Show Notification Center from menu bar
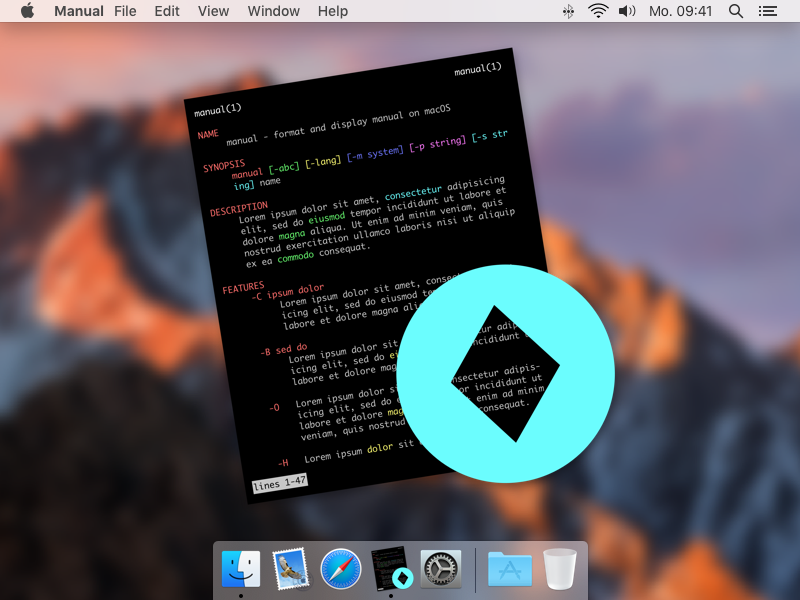 click(x=768, y=11)
